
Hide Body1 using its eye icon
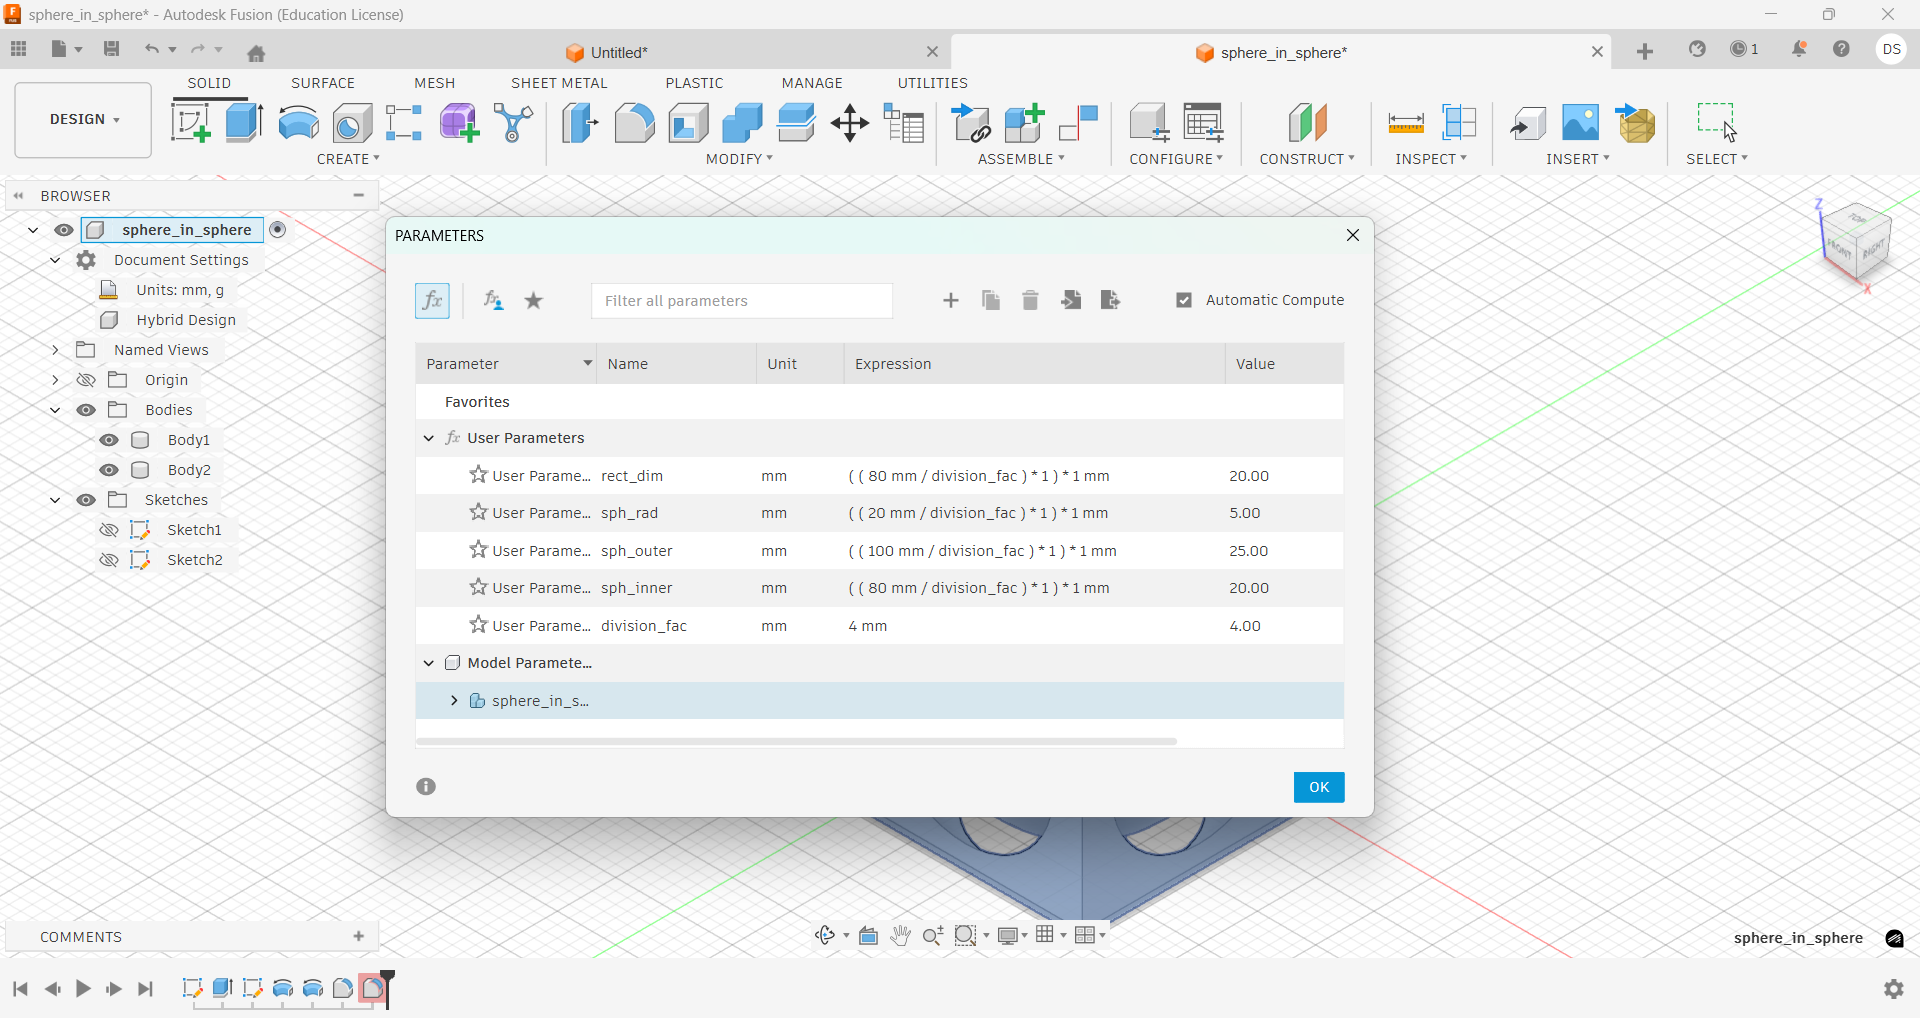pos(109,440)
